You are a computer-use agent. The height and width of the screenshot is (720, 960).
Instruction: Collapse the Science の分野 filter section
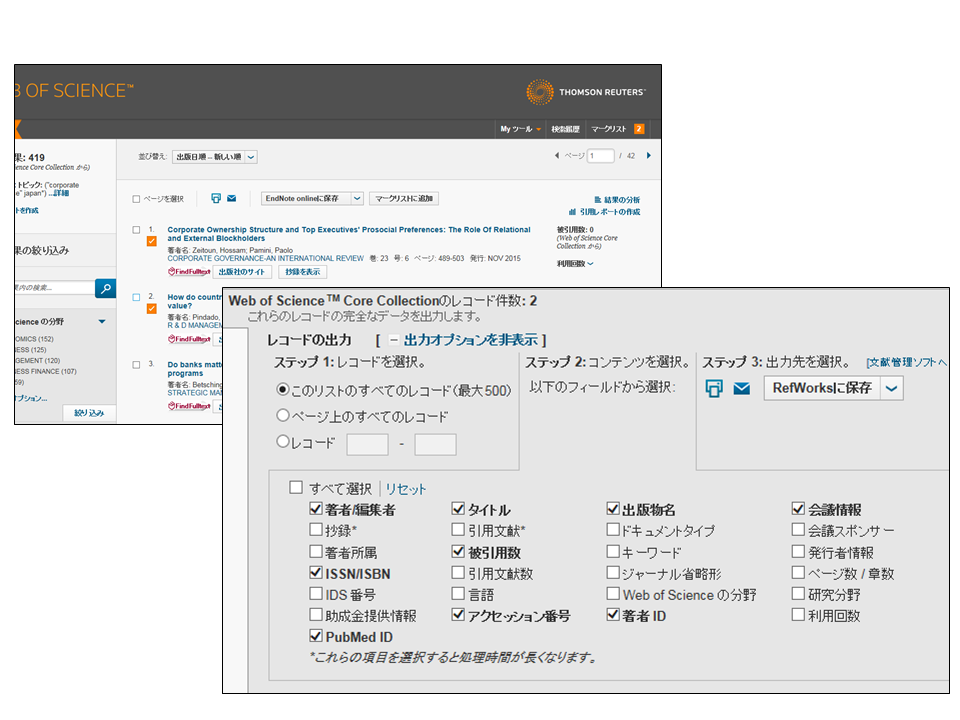click(x=102, y=321)
